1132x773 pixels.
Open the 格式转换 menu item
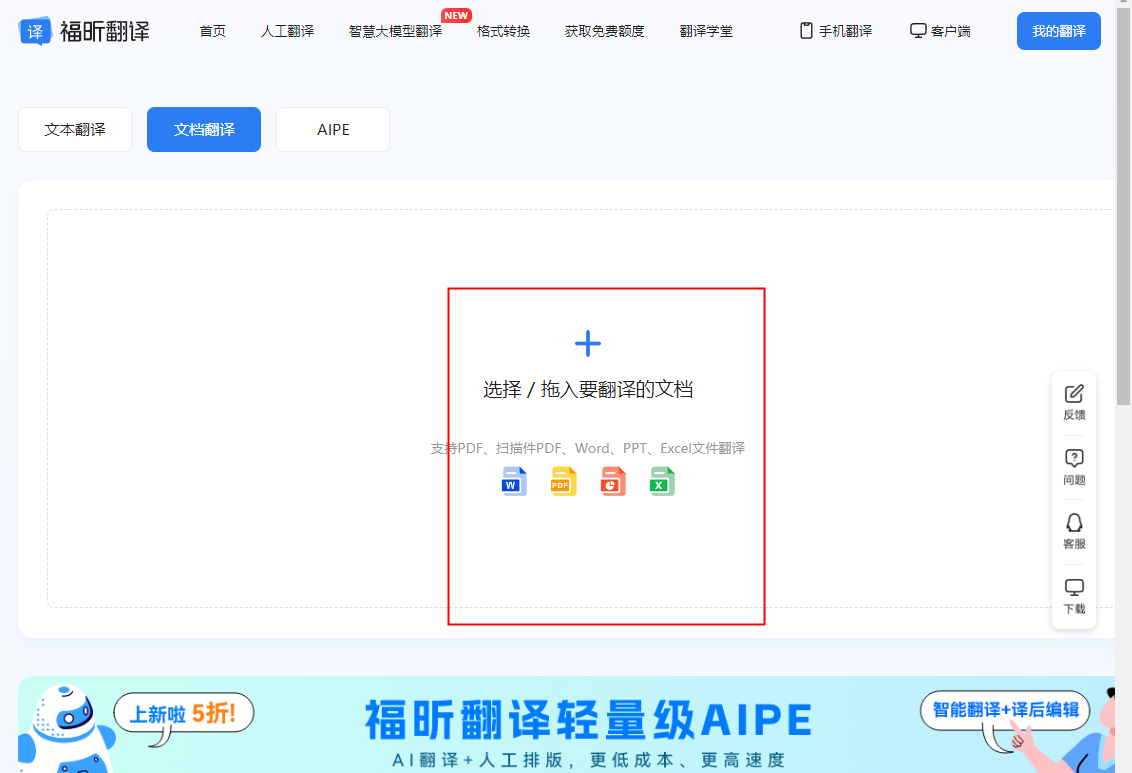[503, 31]
